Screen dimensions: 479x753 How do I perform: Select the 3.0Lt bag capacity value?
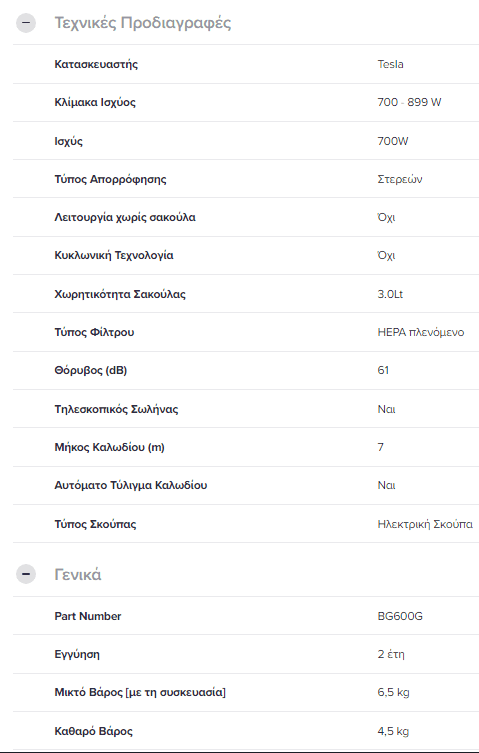coord(390,294)
